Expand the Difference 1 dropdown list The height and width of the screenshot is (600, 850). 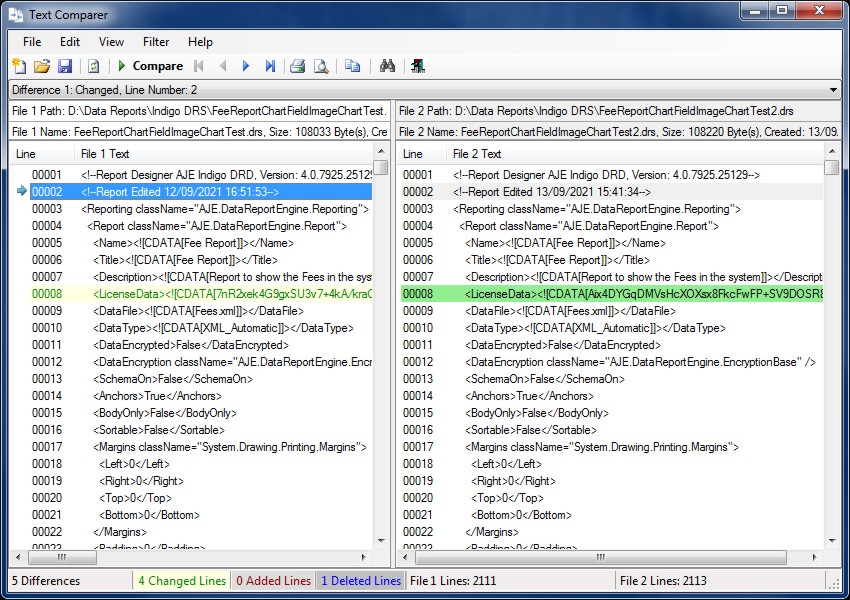[834, 90]
